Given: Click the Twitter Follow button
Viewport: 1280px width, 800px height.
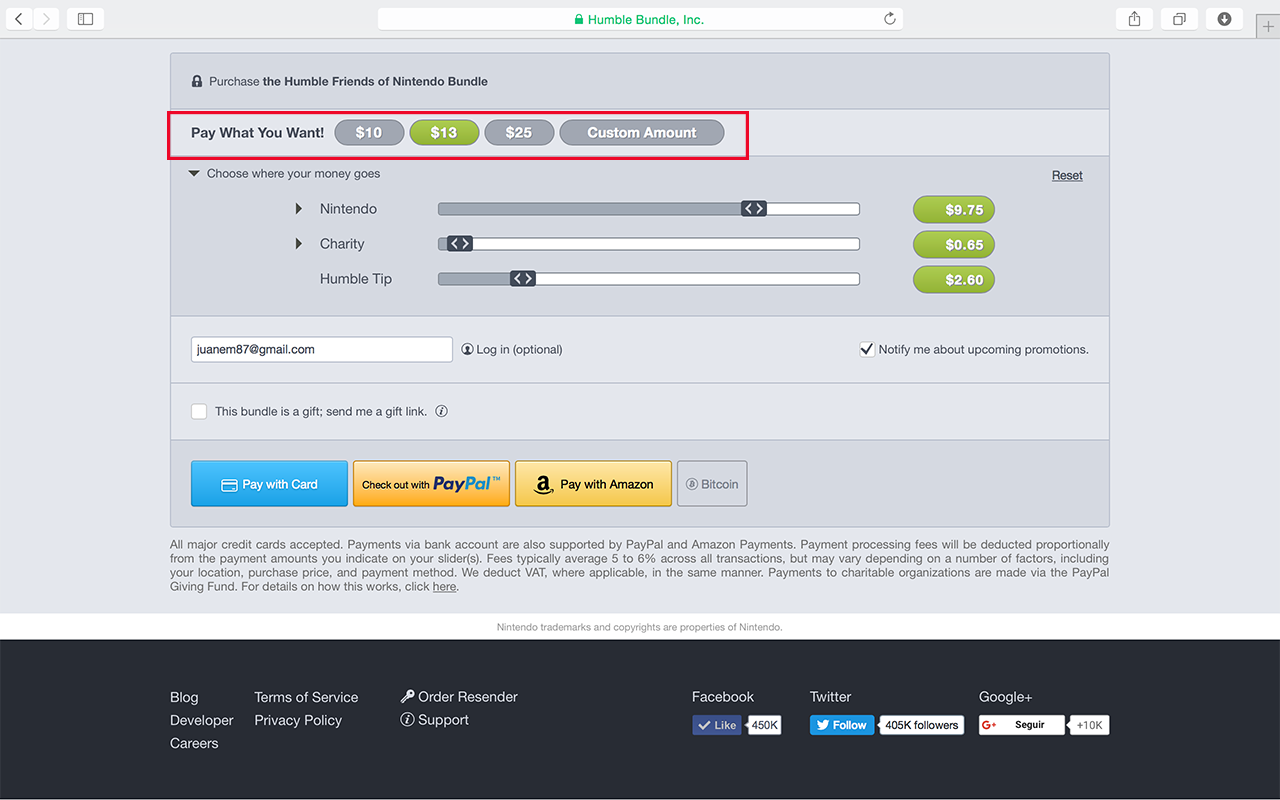Looking at the screenshot, I should 842,725.
